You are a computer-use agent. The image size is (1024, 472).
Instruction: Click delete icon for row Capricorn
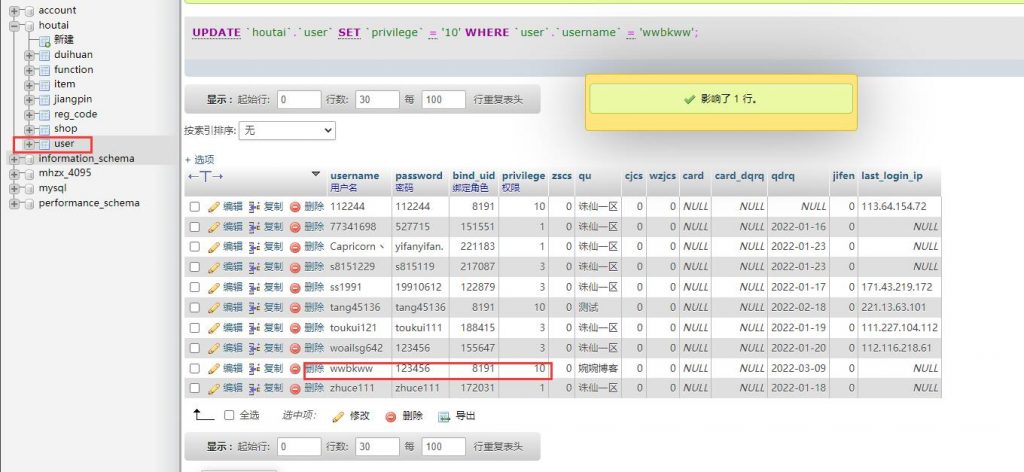click(295, 247)
